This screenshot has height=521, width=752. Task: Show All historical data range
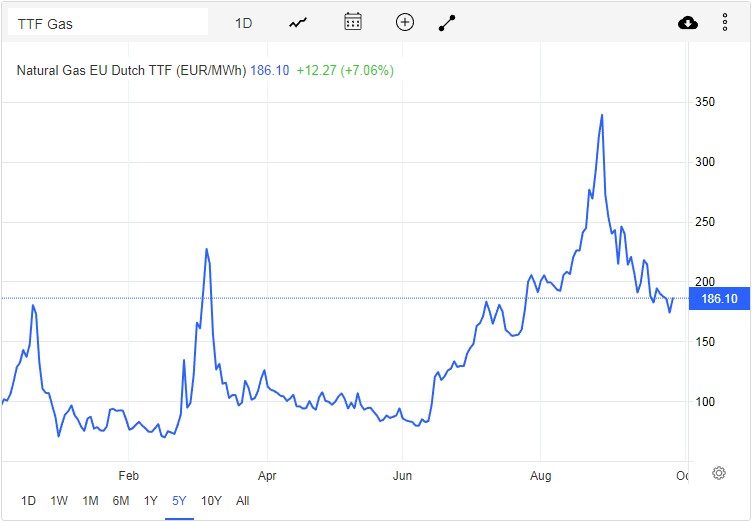(242, 501)
